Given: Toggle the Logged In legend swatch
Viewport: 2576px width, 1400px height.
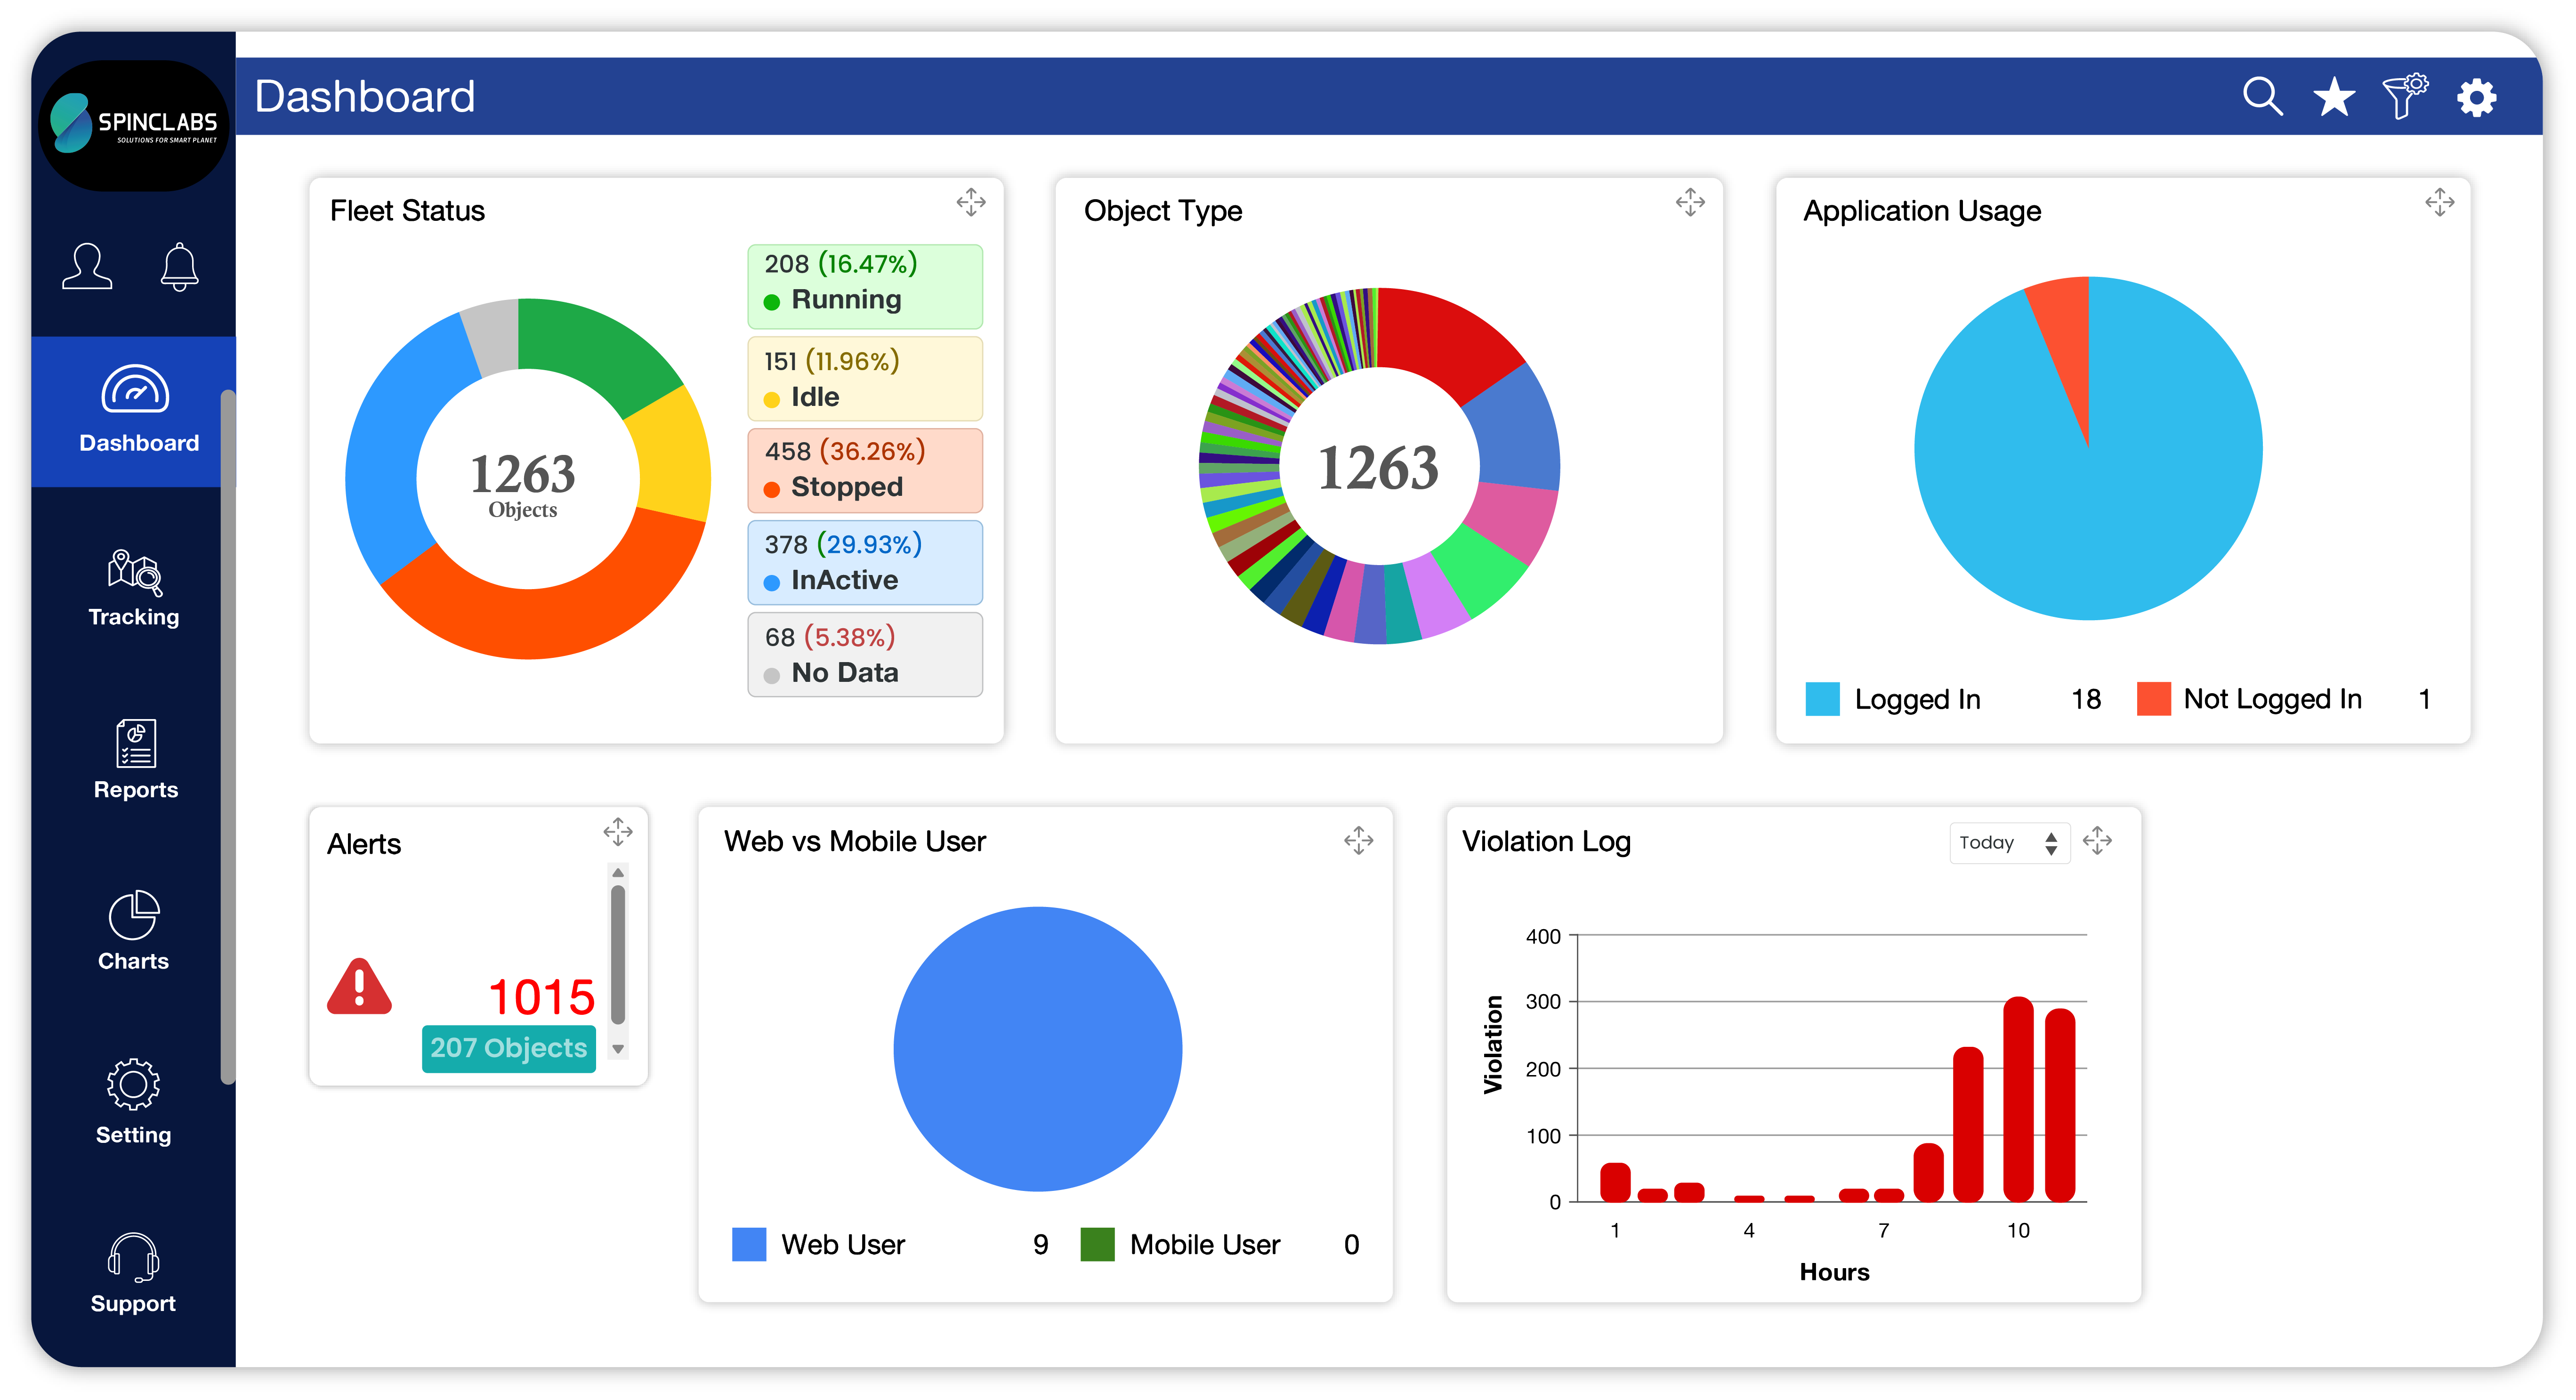Looking at the screenshot, I should pyautogui.click(x=1822, y=699).
